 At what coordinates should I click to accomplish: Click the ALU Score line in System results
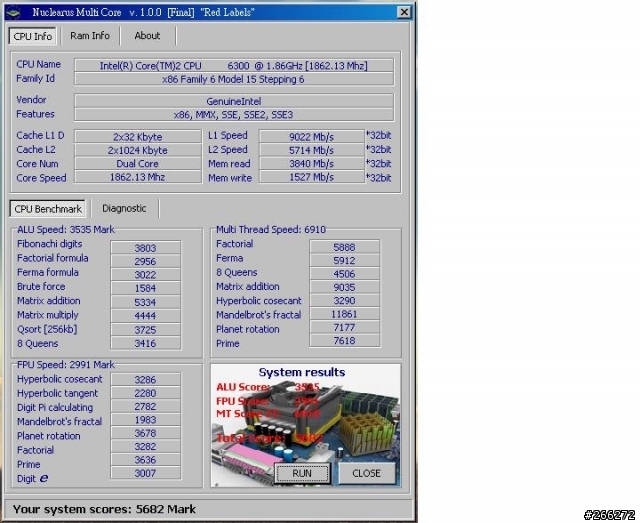coord(268,387)
